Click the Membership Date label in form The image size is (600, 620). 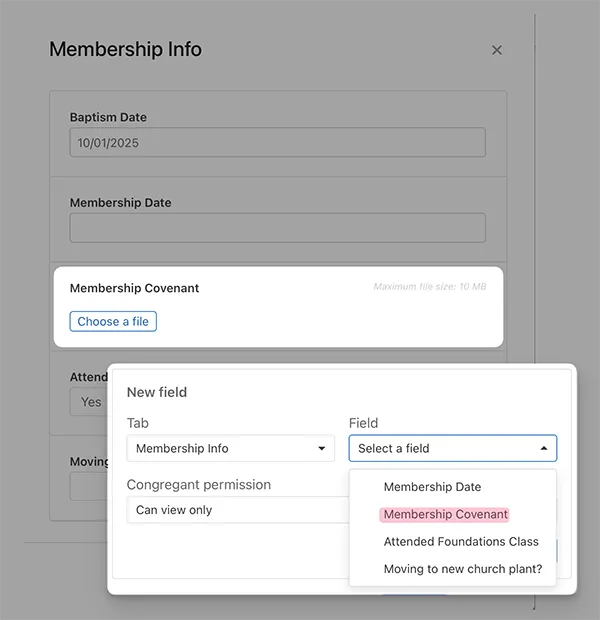click(x=120, y=202)
